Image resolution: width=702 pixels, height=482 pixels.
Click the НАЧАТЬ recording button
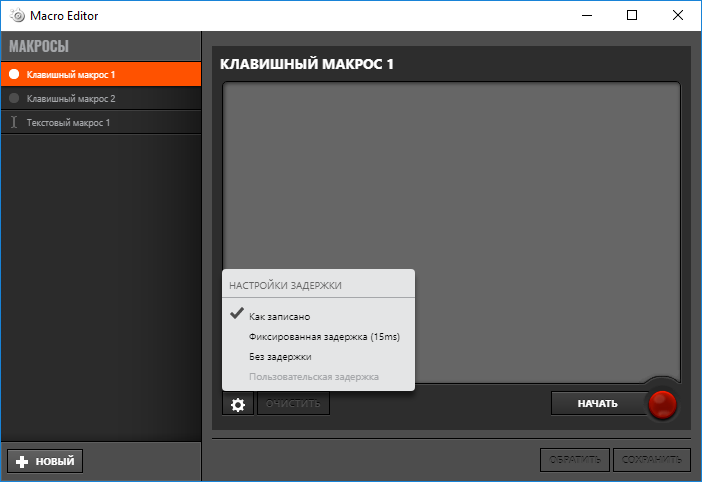(x=597, y=404)
